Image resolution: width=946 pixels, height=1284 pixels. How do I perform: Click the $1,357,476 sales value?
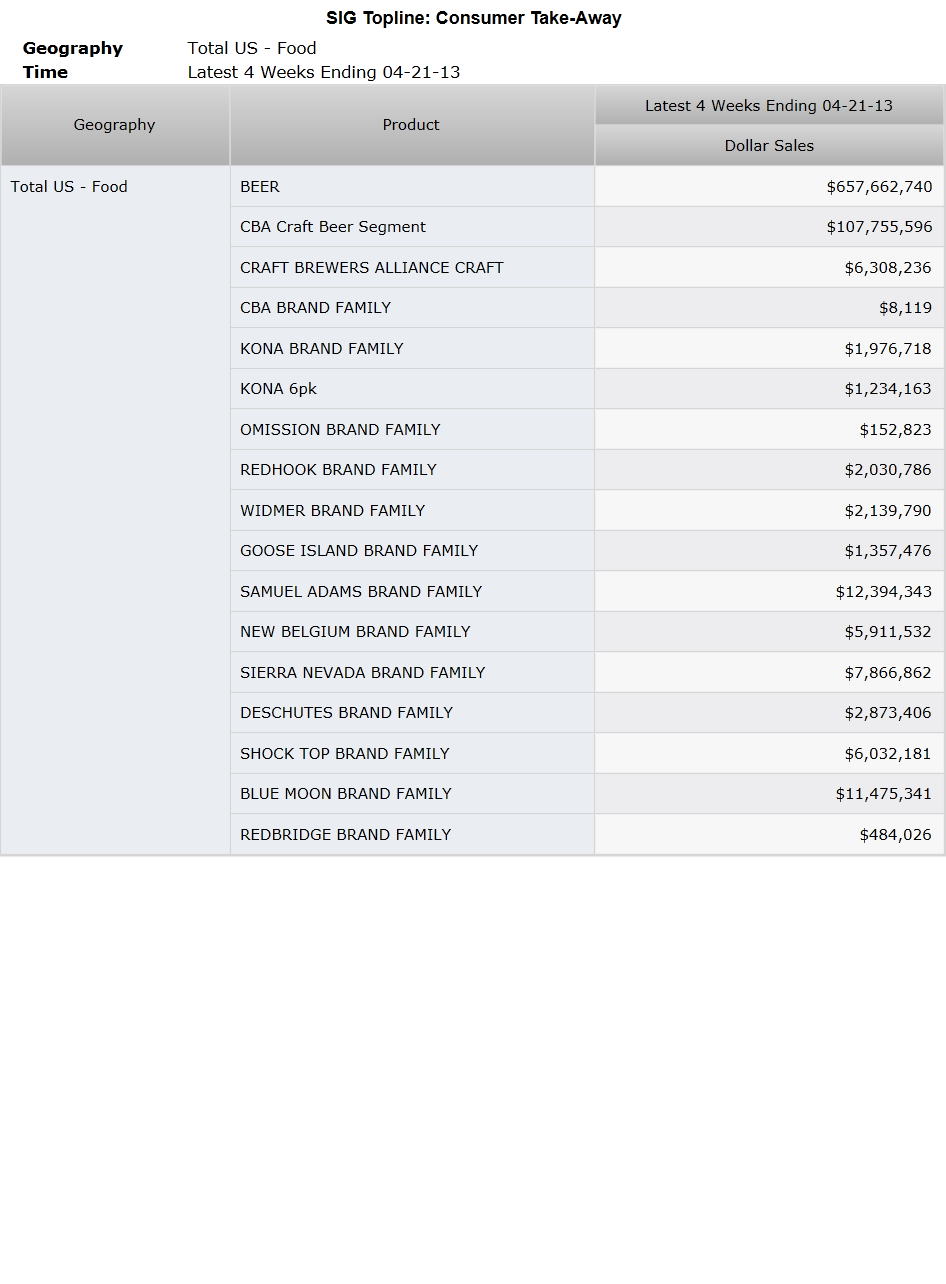(888, 551)
